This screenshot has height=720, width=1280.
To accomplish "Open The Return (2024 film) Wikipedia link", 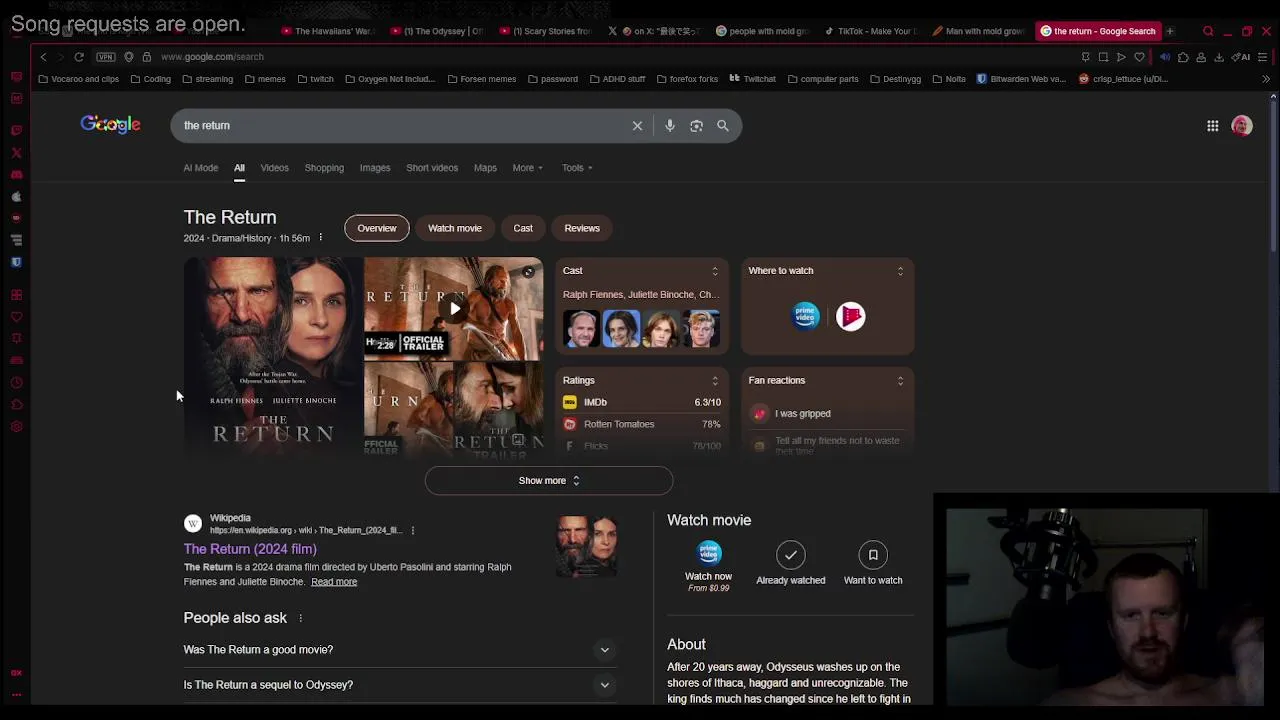I will [x=250, y=549].
